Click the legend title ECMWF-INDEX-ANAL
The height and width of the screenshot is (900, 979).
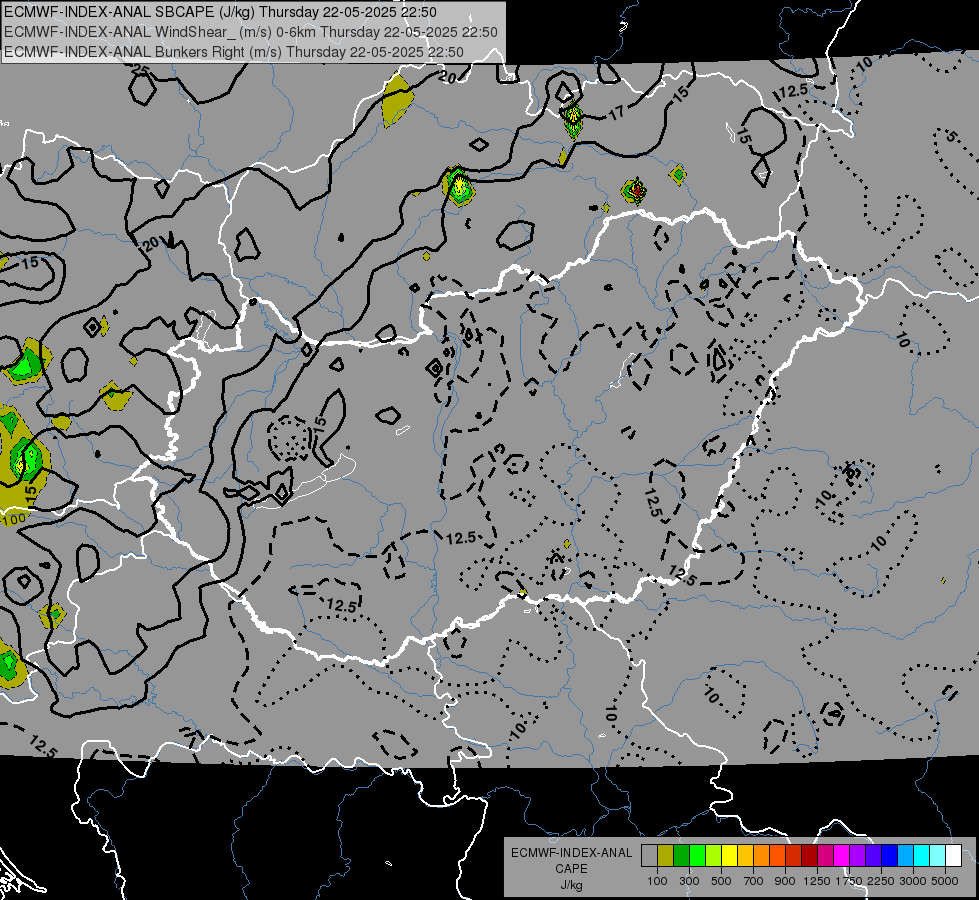(571, 853)
